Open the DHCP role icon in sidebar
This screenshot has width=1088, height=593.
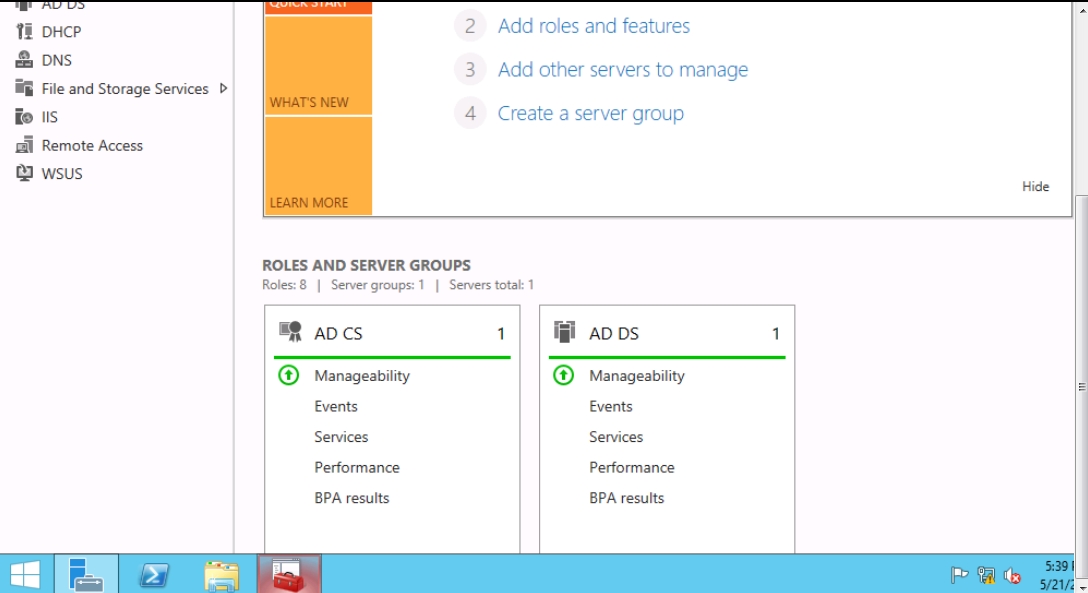pyautogui.click(x=24, y=31)
